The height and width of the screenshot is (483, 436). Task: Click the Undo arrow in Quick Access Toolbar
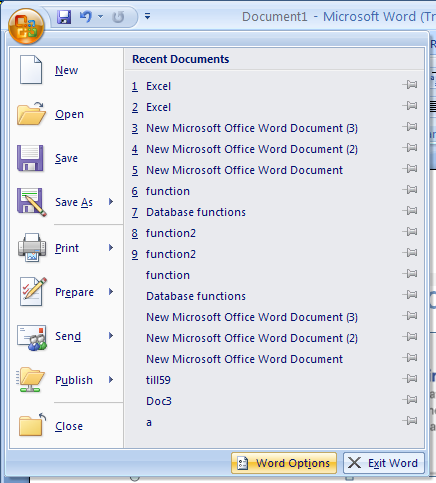pyautogui.click(x=85, y=16)
